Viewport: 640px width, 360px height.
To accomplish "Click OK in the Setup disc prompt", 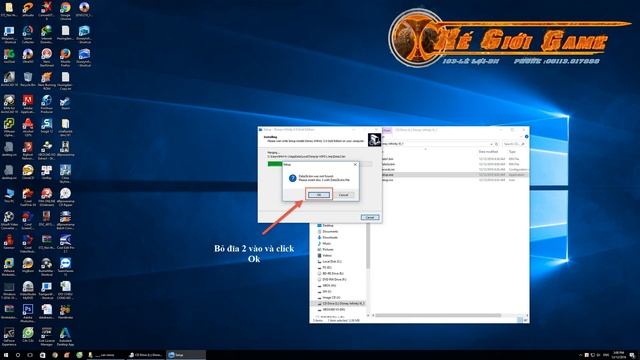I will pyautogui.click(x=319, y=195).
